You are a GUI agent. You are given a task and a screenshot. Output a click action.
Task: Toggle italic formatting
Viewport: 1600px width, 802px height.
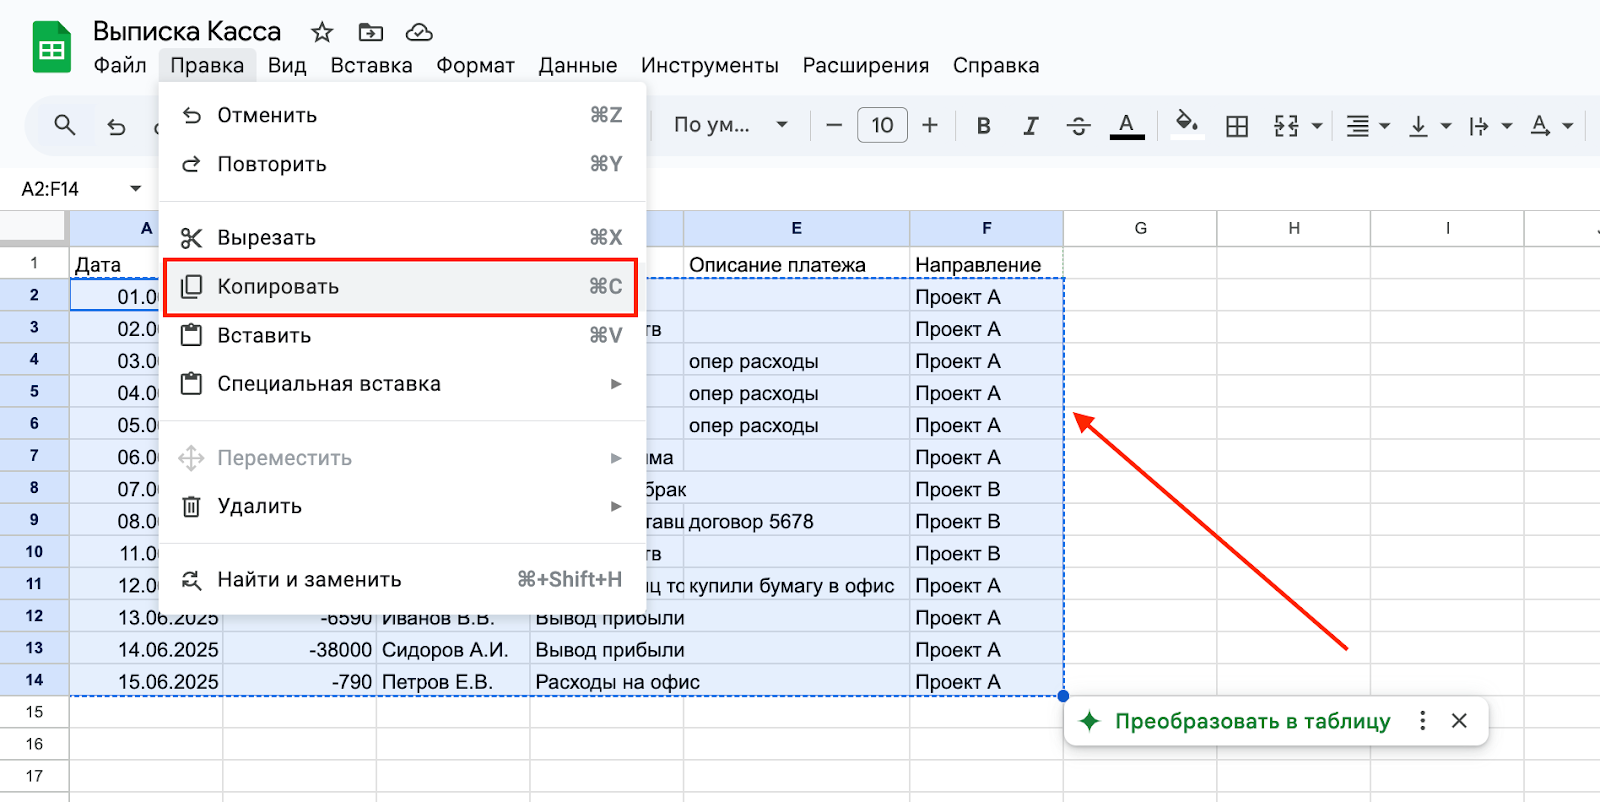pos(1030,126)
